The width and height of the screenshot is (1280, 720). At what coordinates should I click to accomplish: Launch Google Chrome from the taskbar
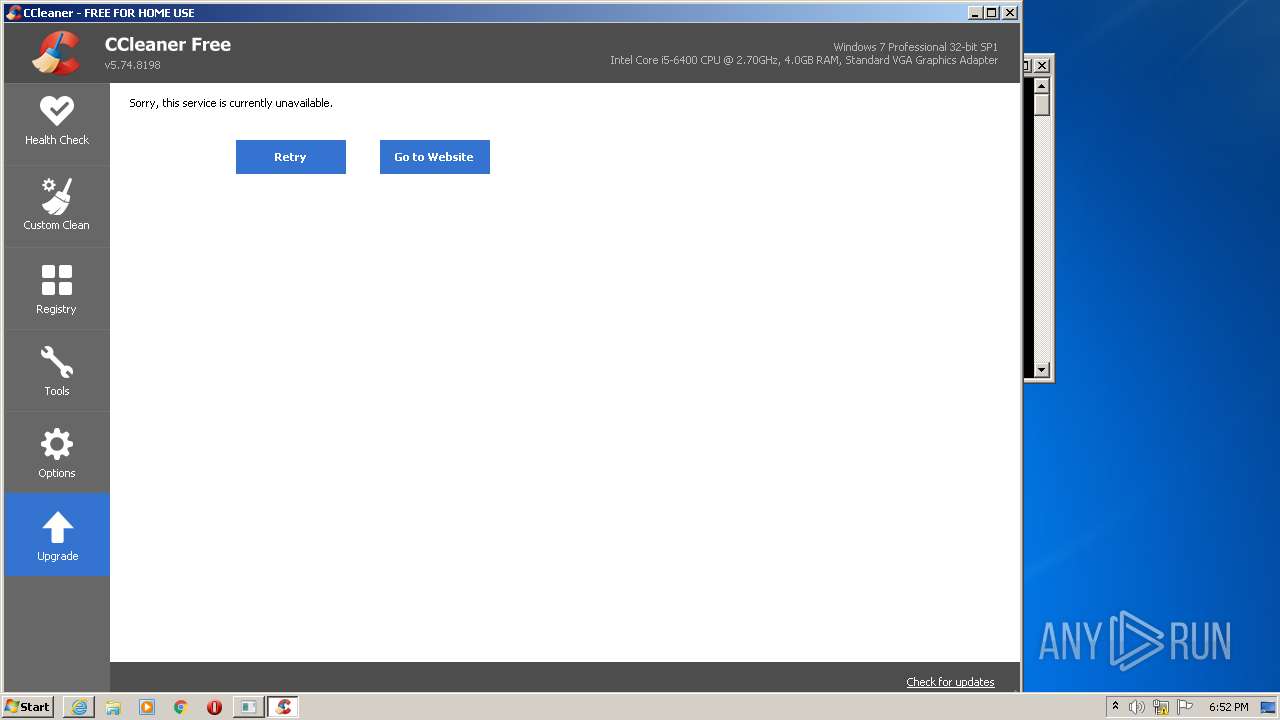coord(181,707)
